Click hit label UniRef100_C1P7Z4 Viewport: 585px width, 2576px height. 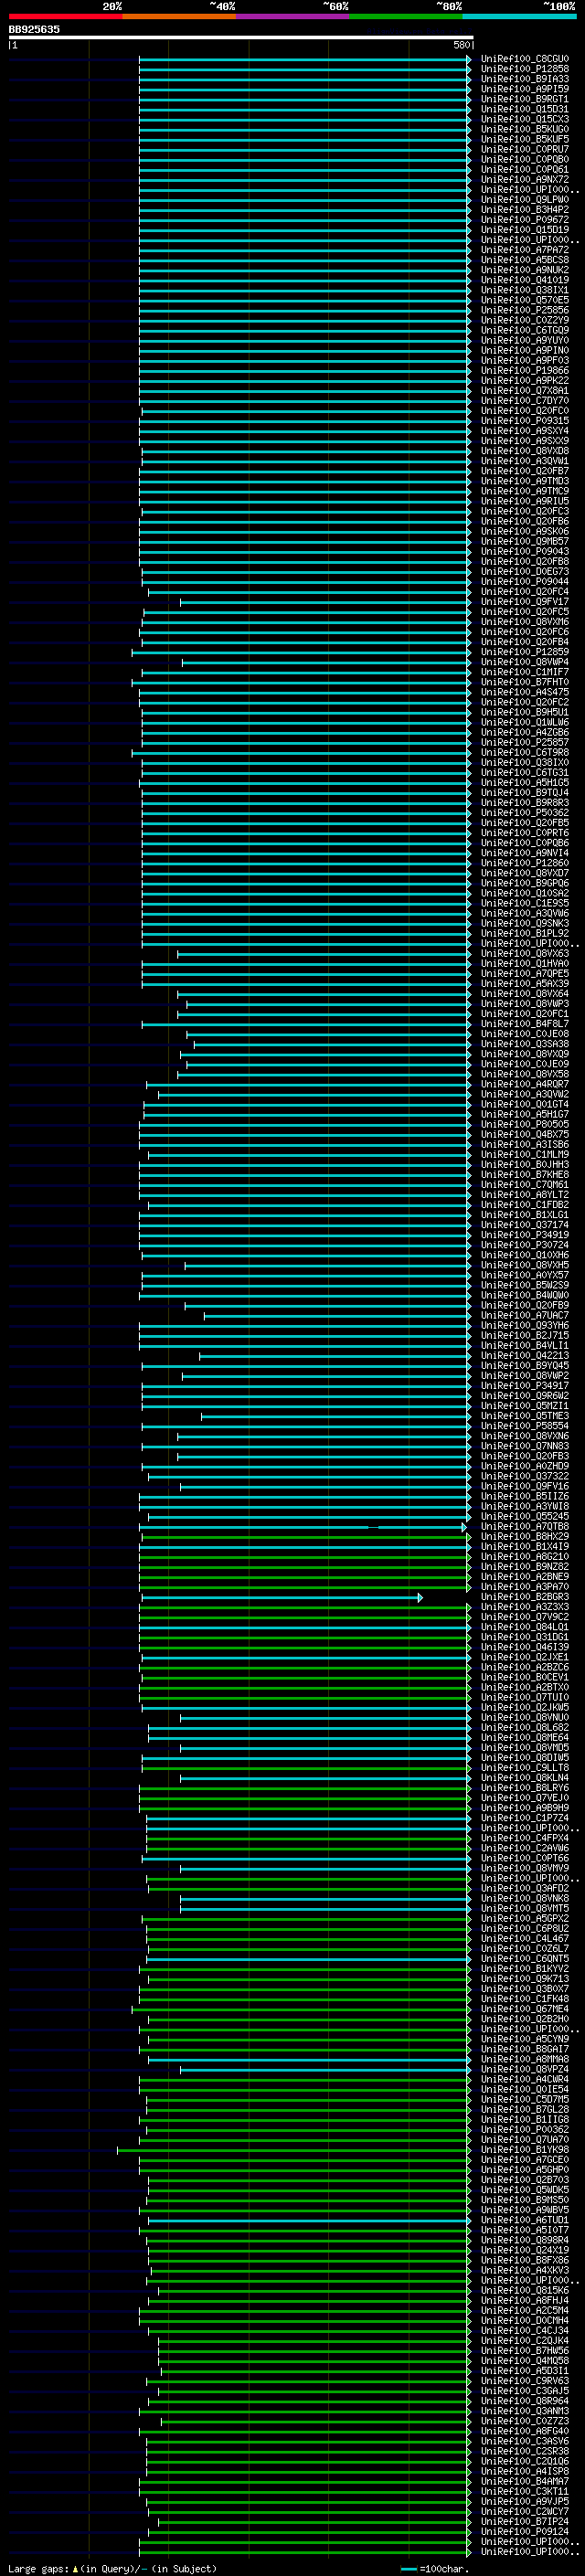pyautogui.click(x=524, y=1818)
